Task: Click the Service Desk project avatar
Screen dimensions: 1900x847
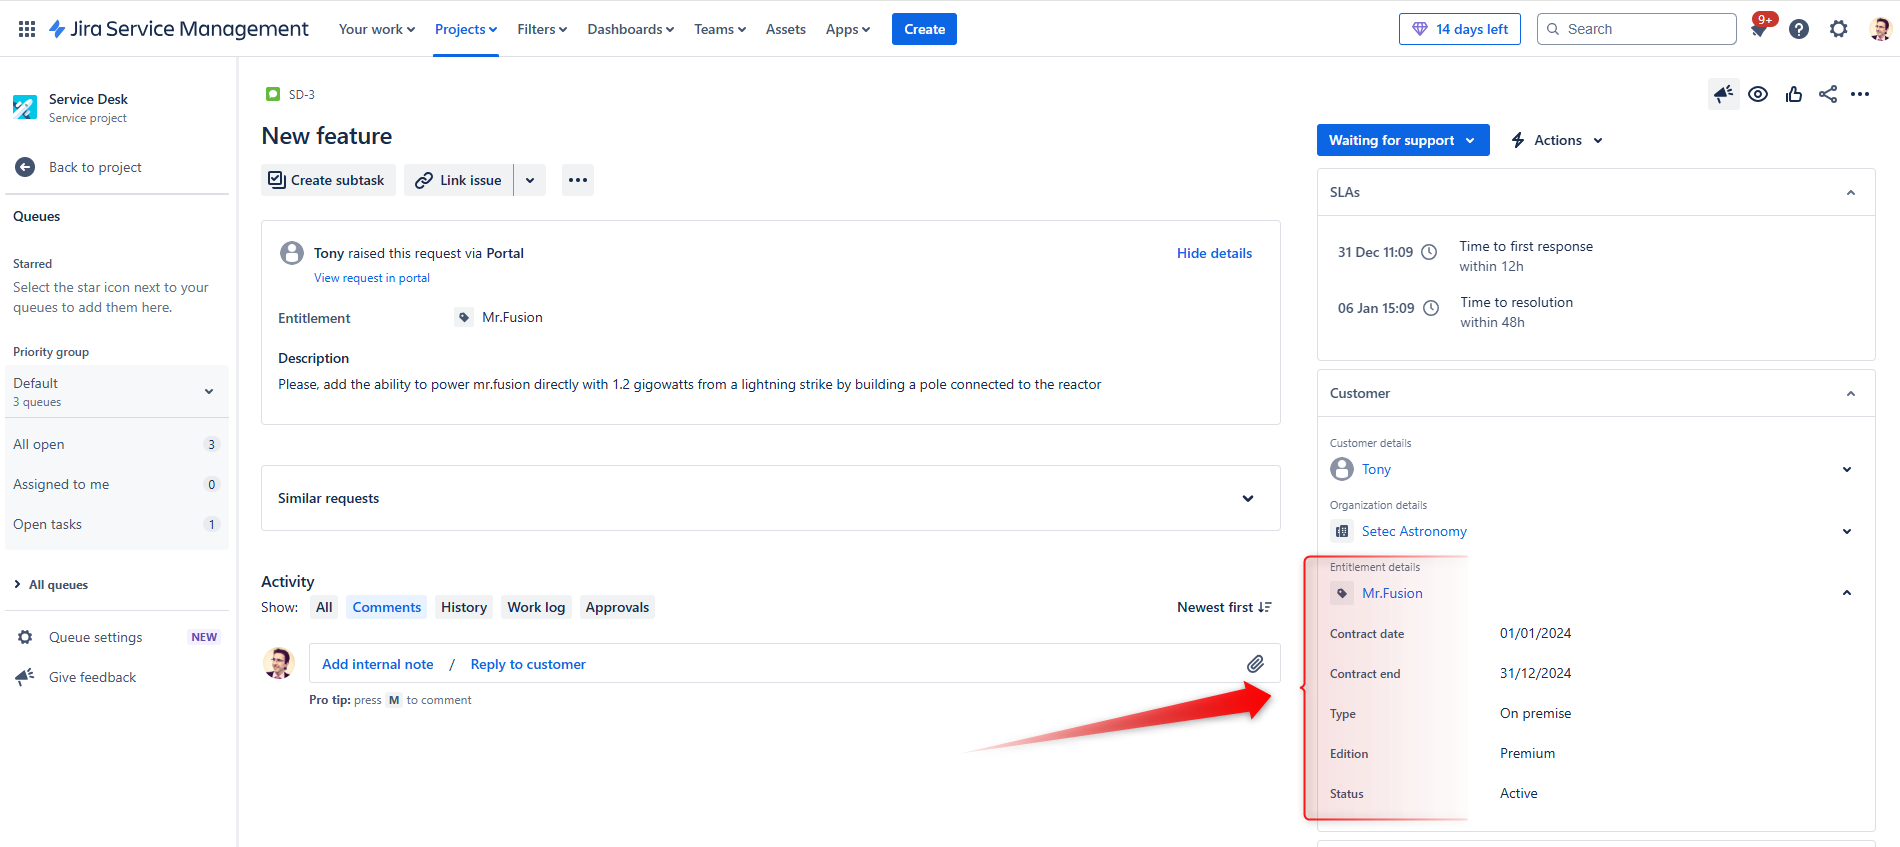Action: coord(25,107)
